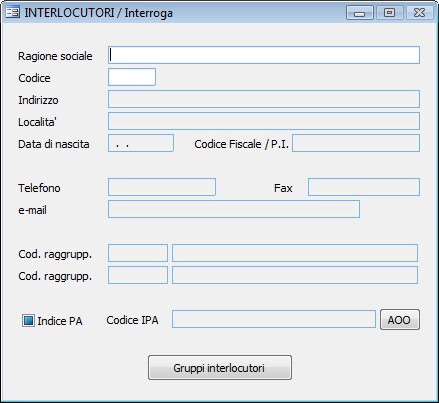This screenshot has width=439, height=403.
Task: Click first Cod. raggrupp. code field
Action: coord(138,253)
